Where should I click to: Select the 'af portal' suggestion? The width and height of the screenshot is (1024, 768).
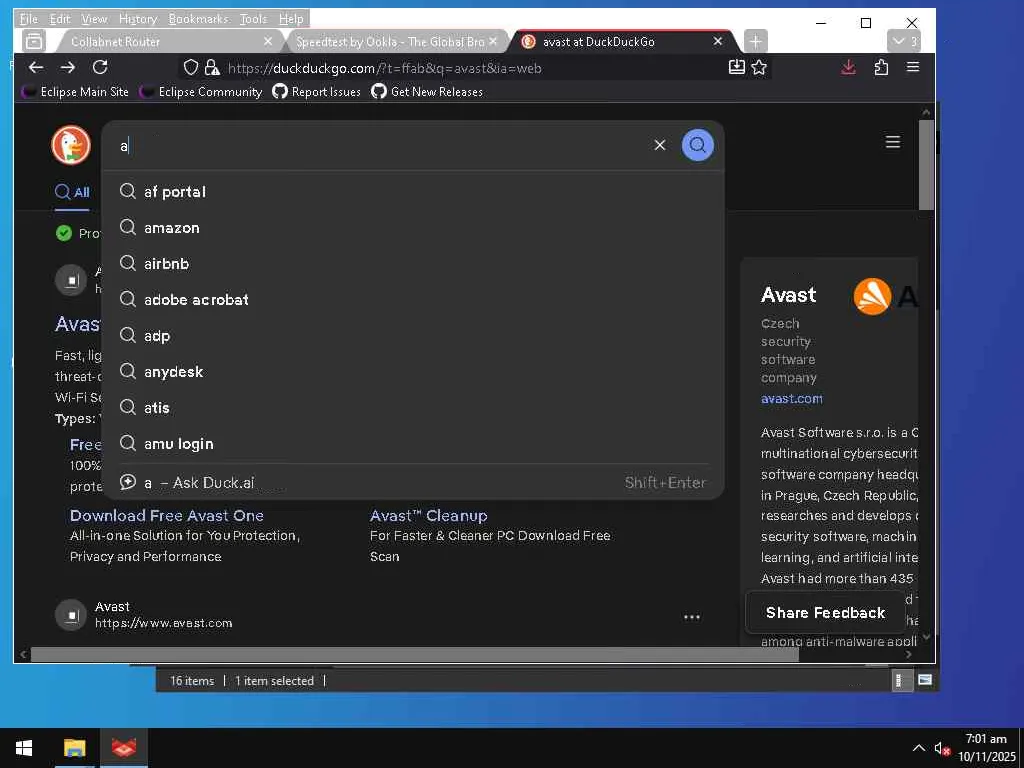[x=413, y=191]
